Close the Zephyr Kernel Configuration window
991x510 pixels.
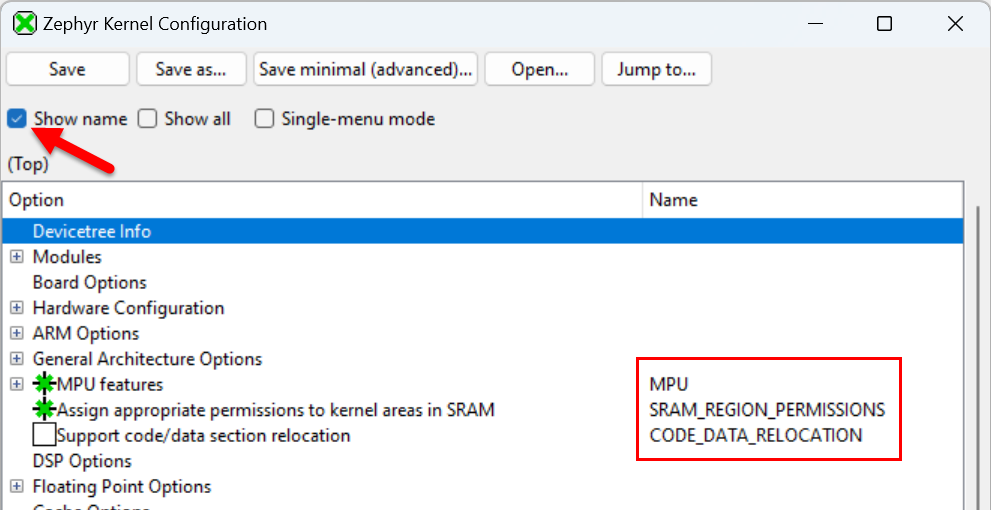[x=955, y=24]
